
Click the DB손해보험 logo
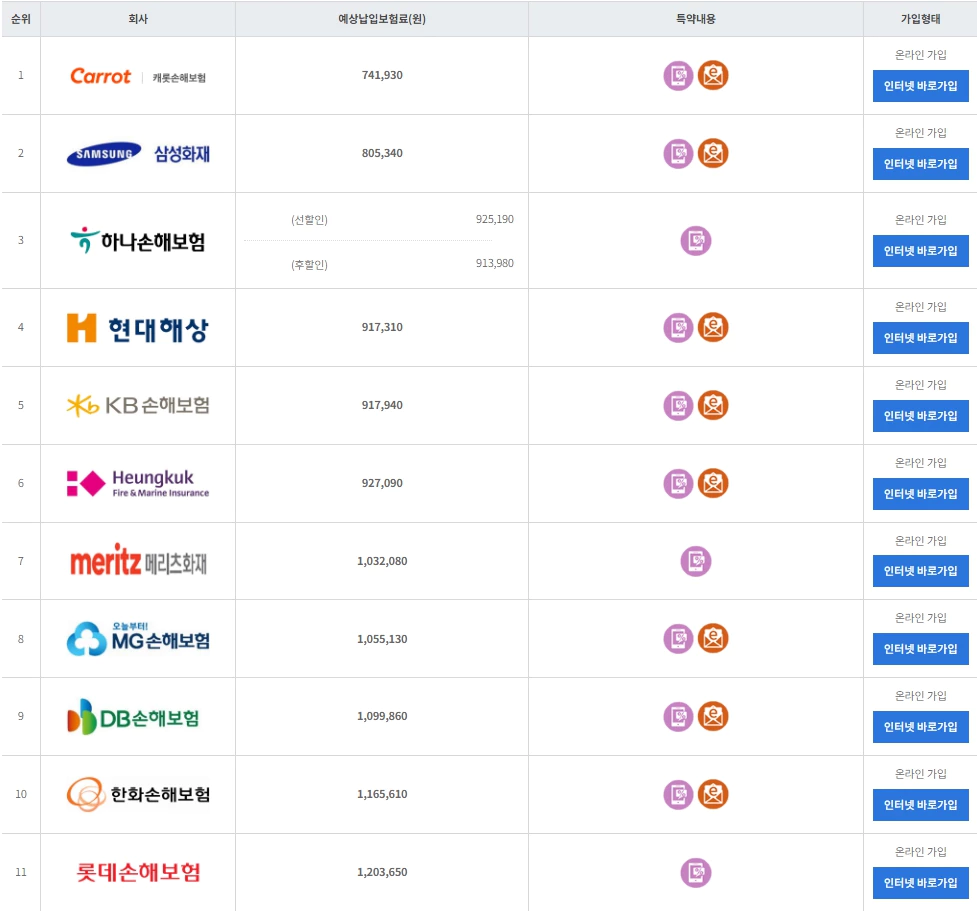[133, 717]
